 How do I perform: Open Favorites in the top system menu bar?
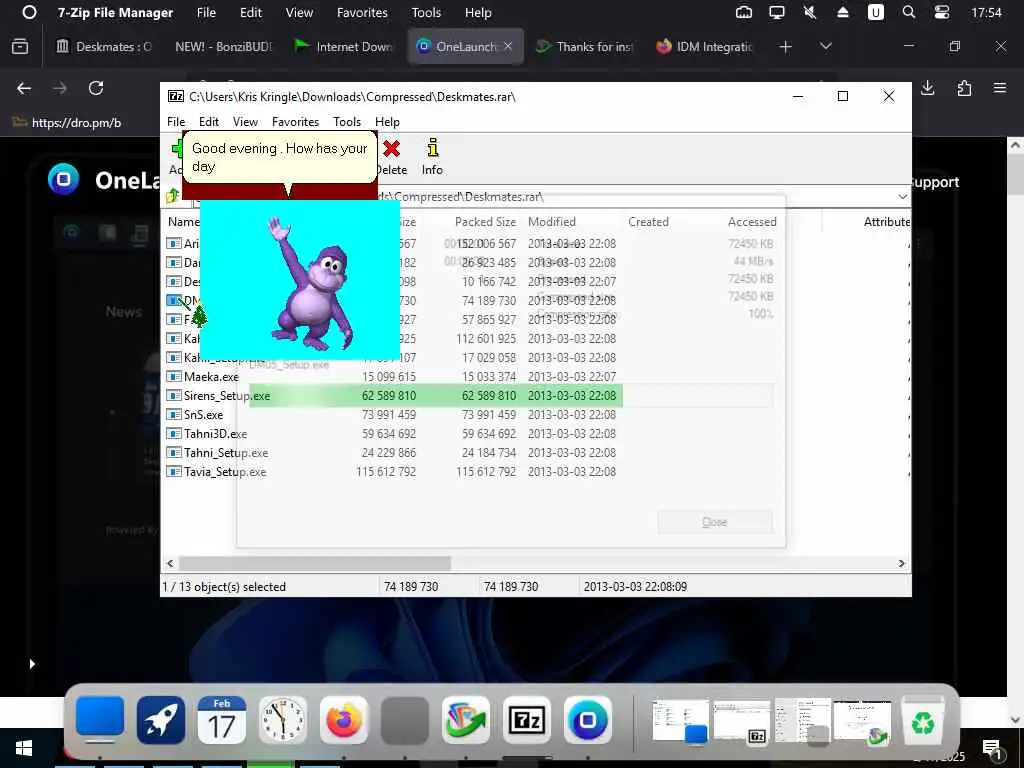click(362, 12)
